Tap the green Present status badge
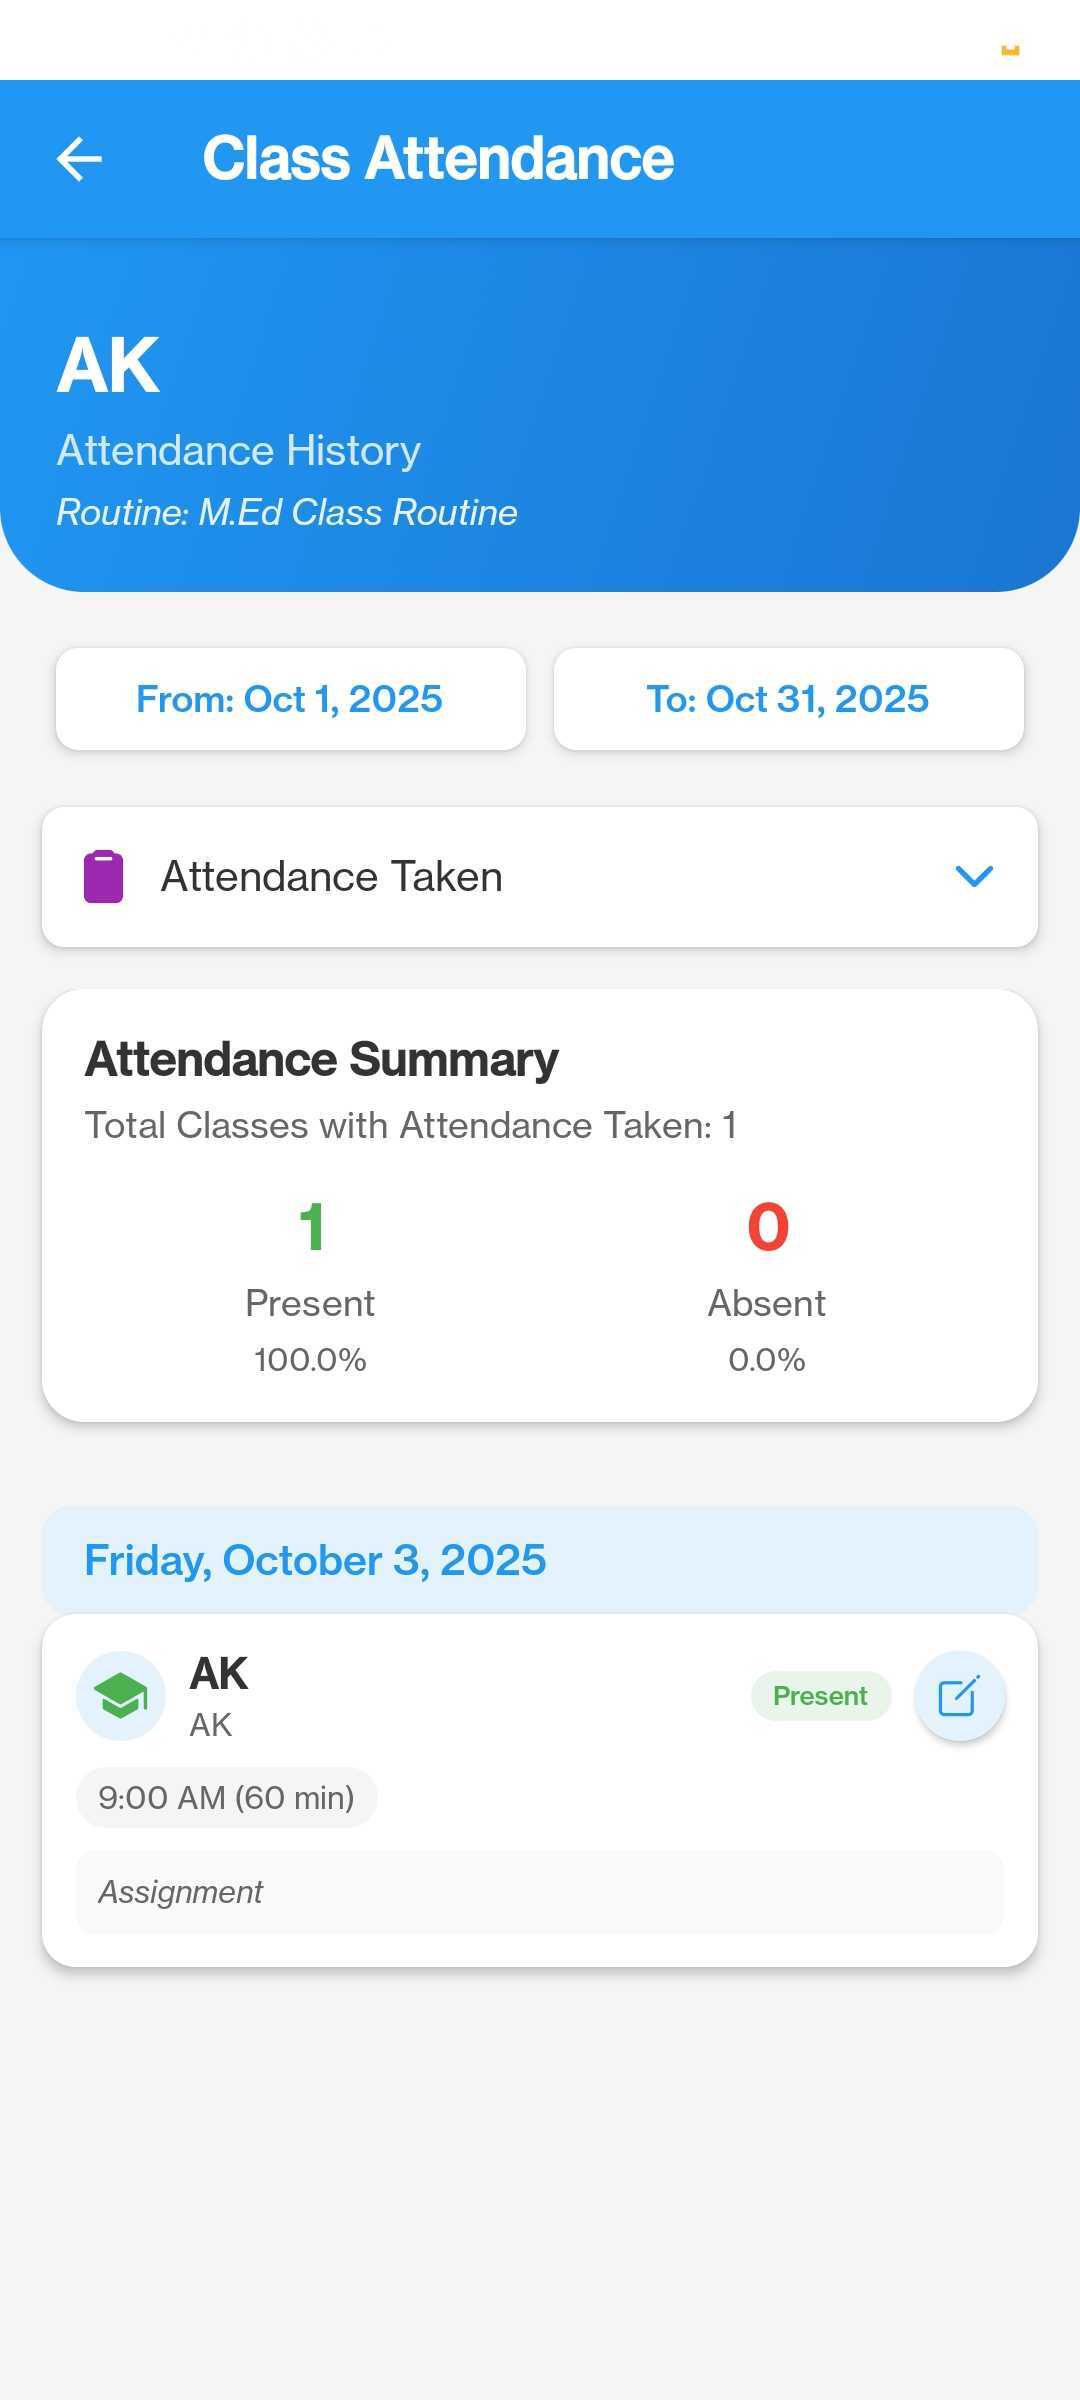The image size is (1080, 2400). click(x=820, y=1696)
